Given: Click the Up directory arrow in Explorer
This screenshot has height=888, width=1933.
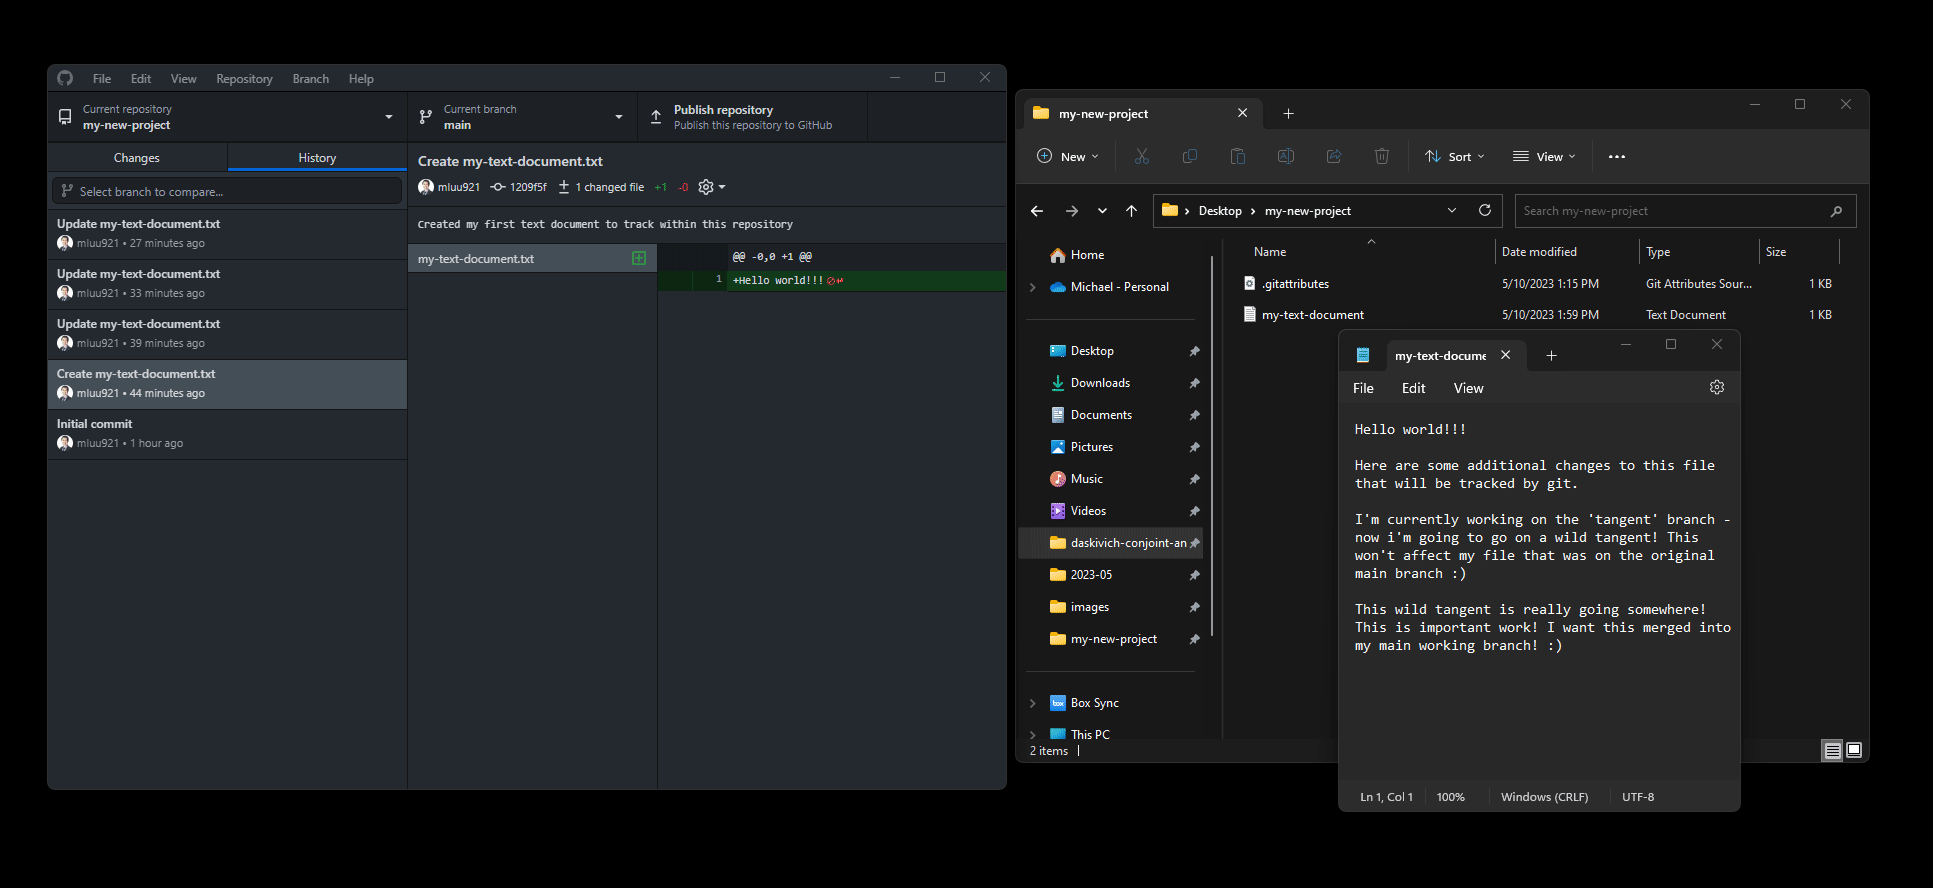Looking at the screenshot, I should [x=1131, y=211].
